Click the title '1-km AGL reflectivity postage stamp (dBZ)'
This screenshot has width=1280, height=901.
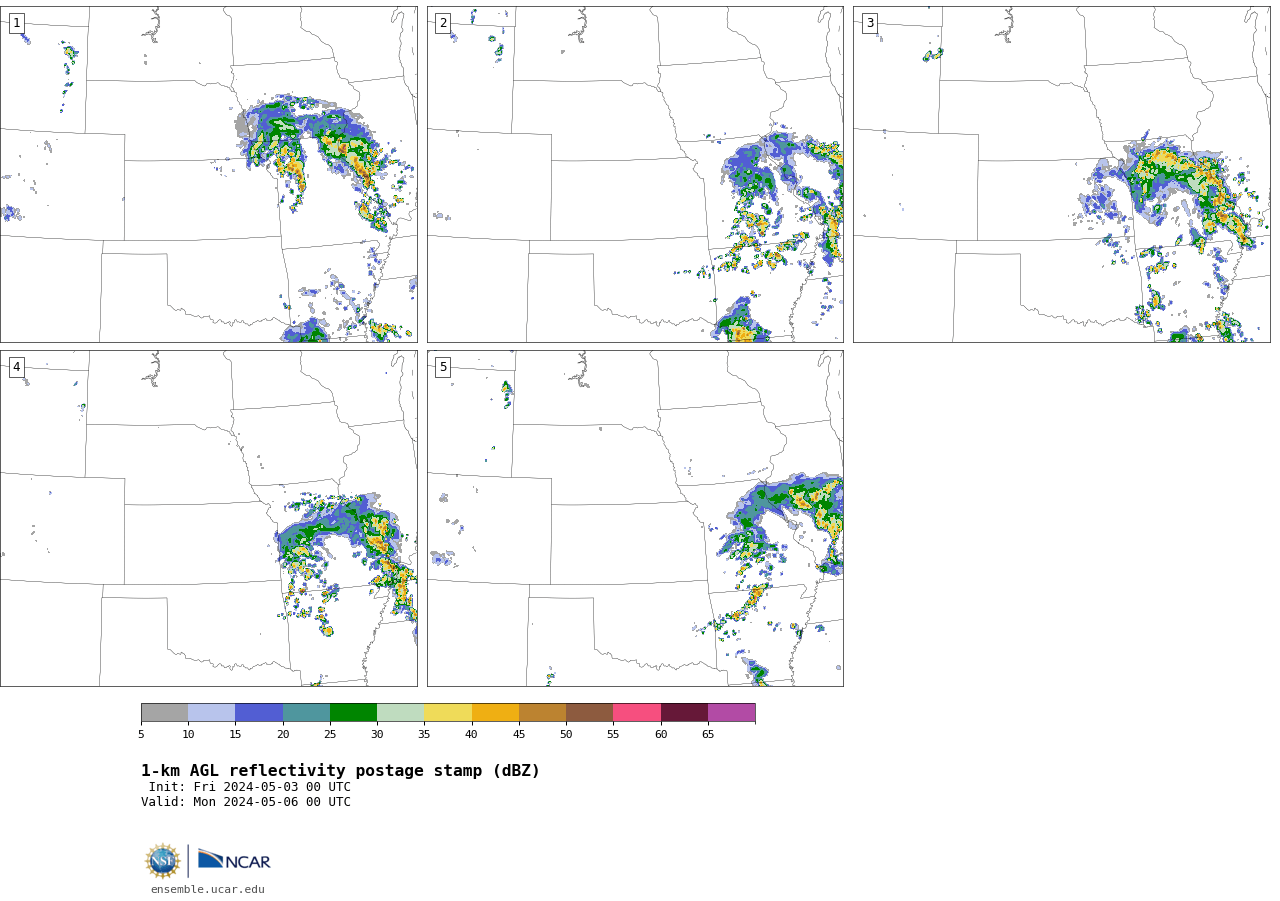(x=340, y=771)
